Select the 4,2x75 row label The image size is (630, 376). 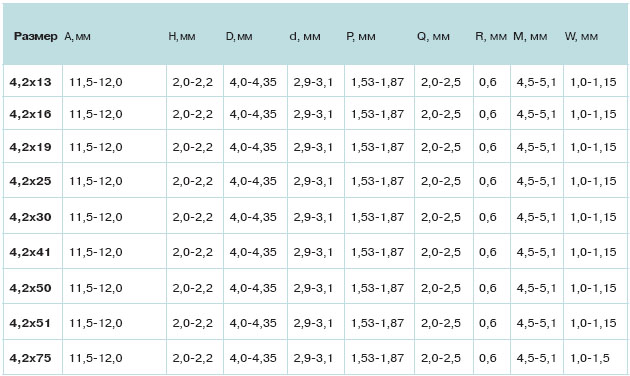point(31,358)
